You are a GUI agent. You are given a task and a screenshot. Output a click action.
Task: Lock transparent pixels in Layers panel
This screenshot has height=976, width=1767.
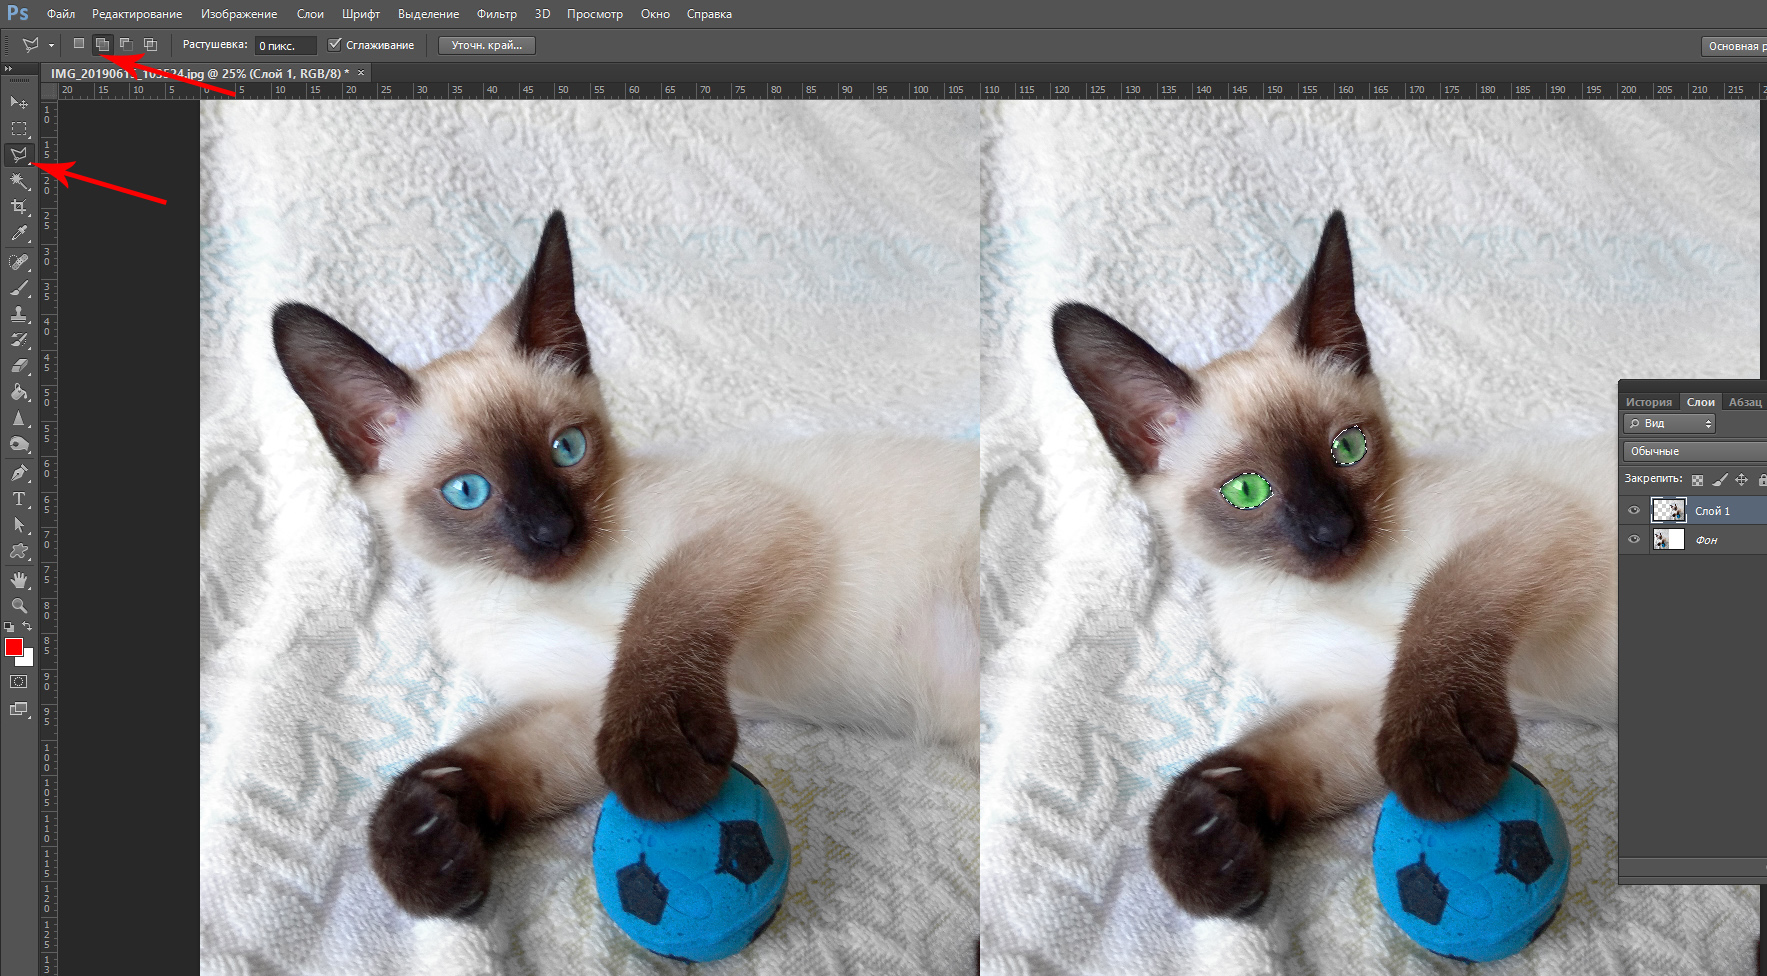click(x=1697, y=480)
